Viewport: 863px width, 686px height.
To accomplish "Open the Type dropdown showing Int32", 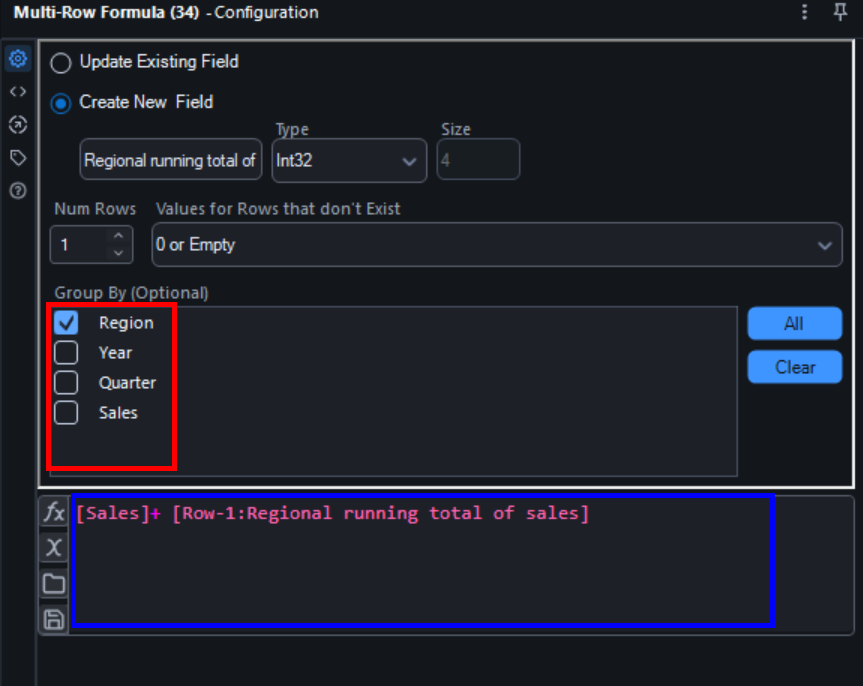I will pyautogui.click(x=349, y=161).
